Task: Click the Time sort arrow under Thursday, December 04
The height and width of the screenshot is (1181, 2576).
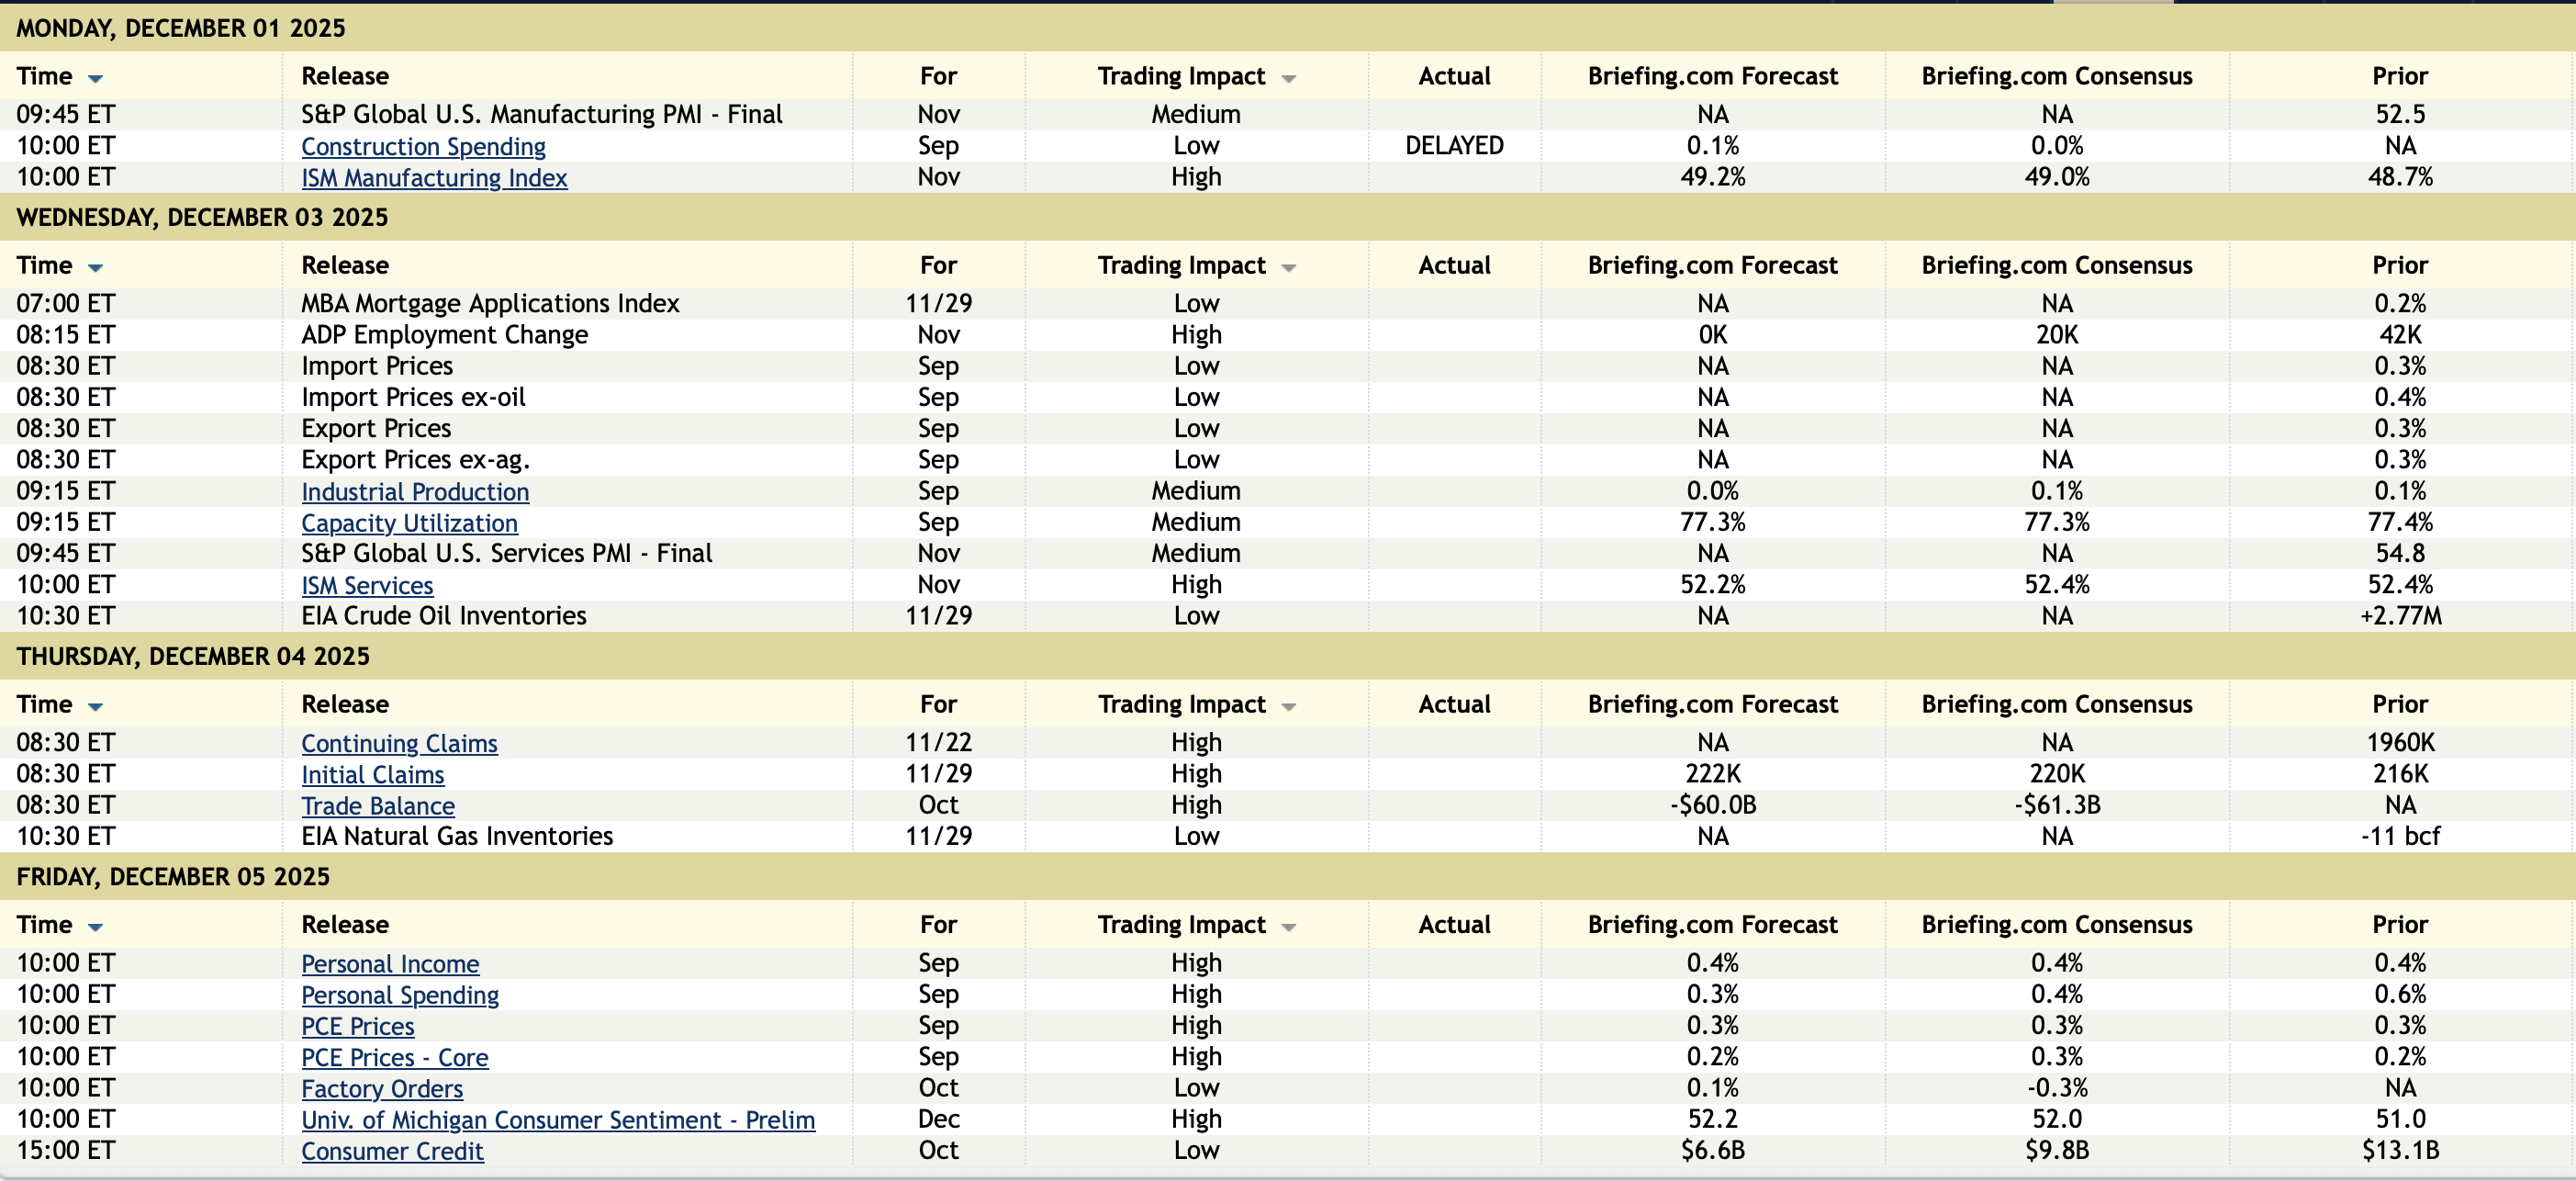Action: pyautogui.click(x=96, y=706)
